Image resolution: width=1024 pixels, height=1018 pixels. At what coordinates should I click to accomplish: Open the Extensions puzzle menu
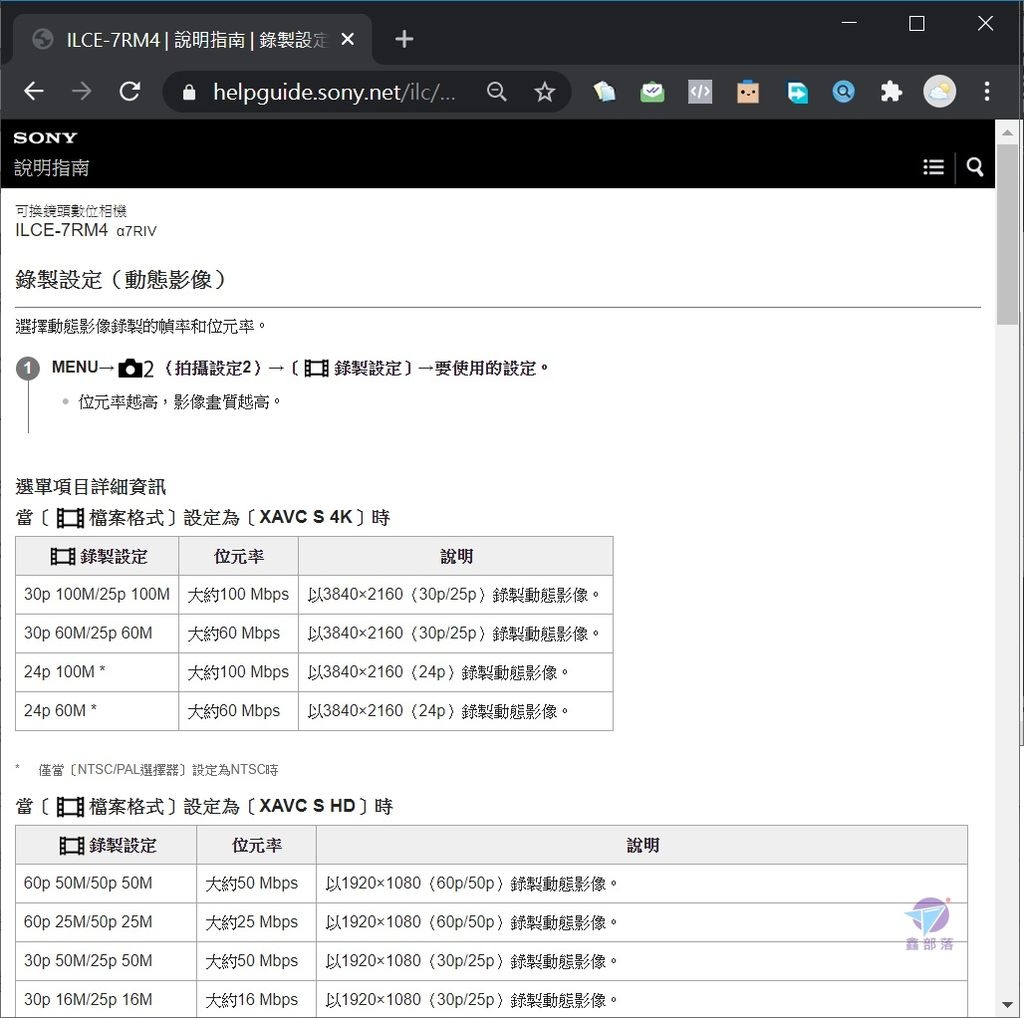coord(891,92)
